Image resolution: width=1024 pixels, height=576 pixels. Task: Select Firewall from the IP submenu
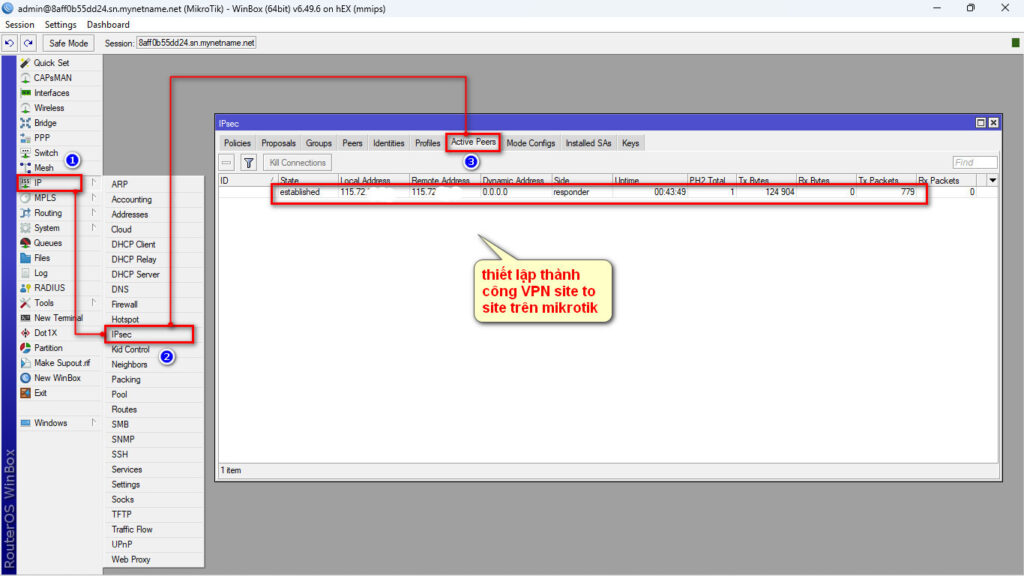click(x=124, y=304)
